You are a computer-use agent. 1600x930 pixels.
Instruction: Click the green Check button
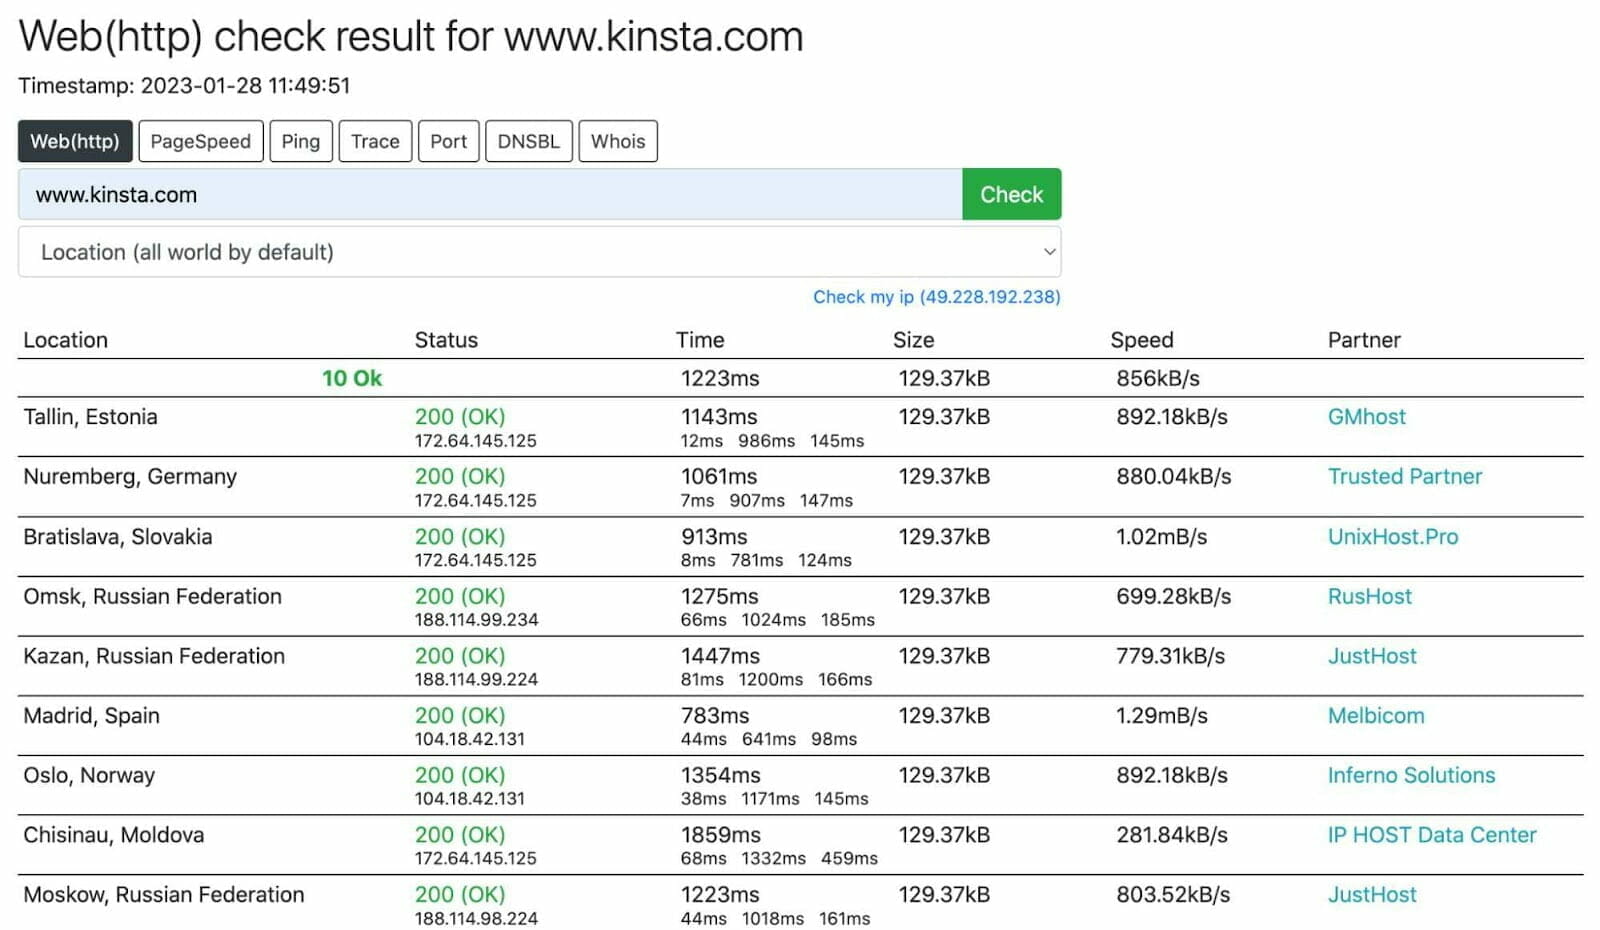tap(1012, 194)
